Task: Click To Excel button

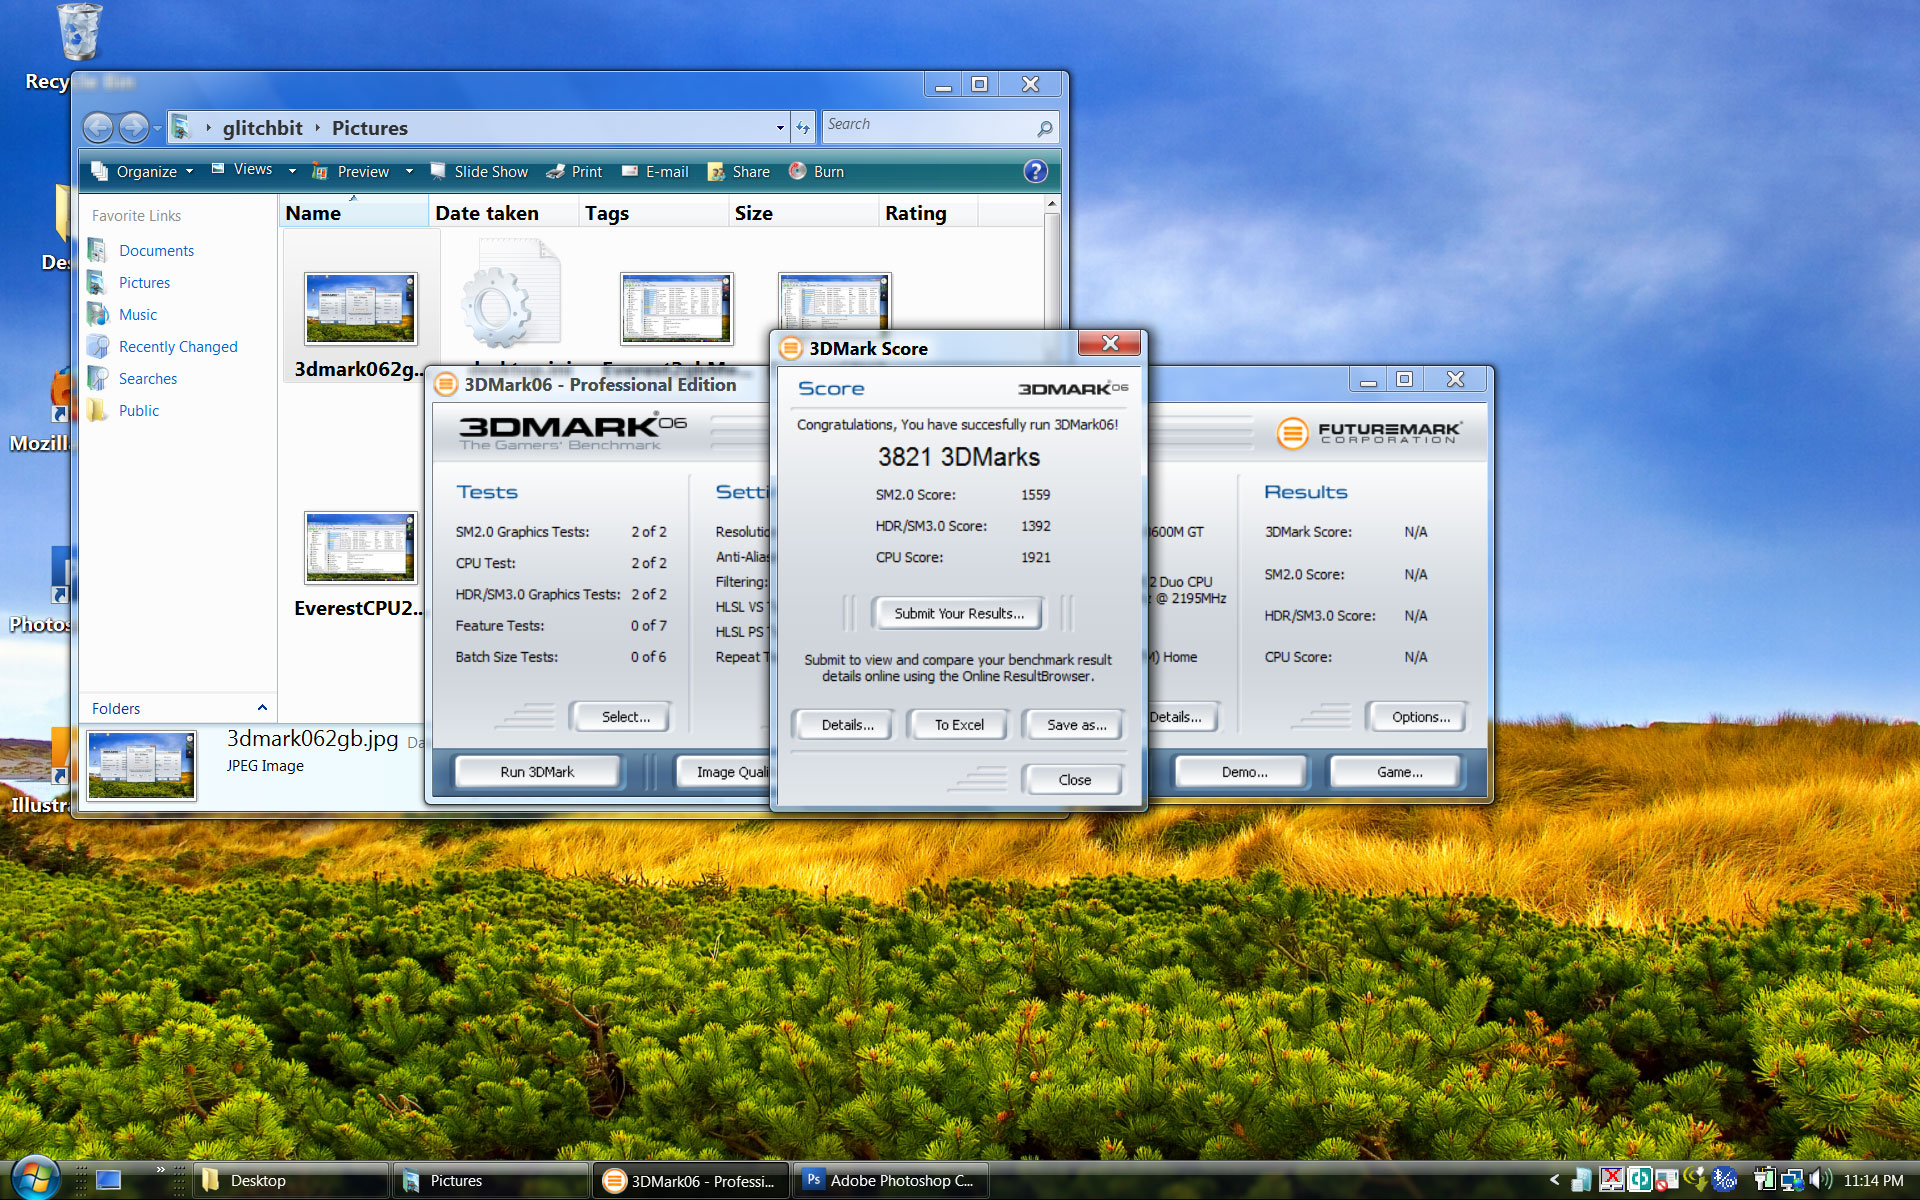Action: (x=959, y=725)
